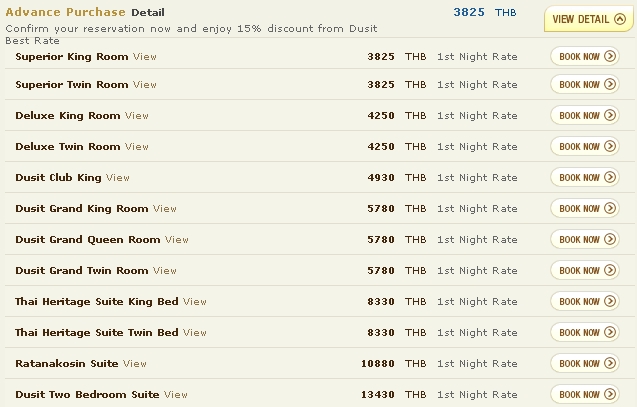Expand the View Detail button
Viewport: 637px width, 407px height.
click(x=588, y=19)
